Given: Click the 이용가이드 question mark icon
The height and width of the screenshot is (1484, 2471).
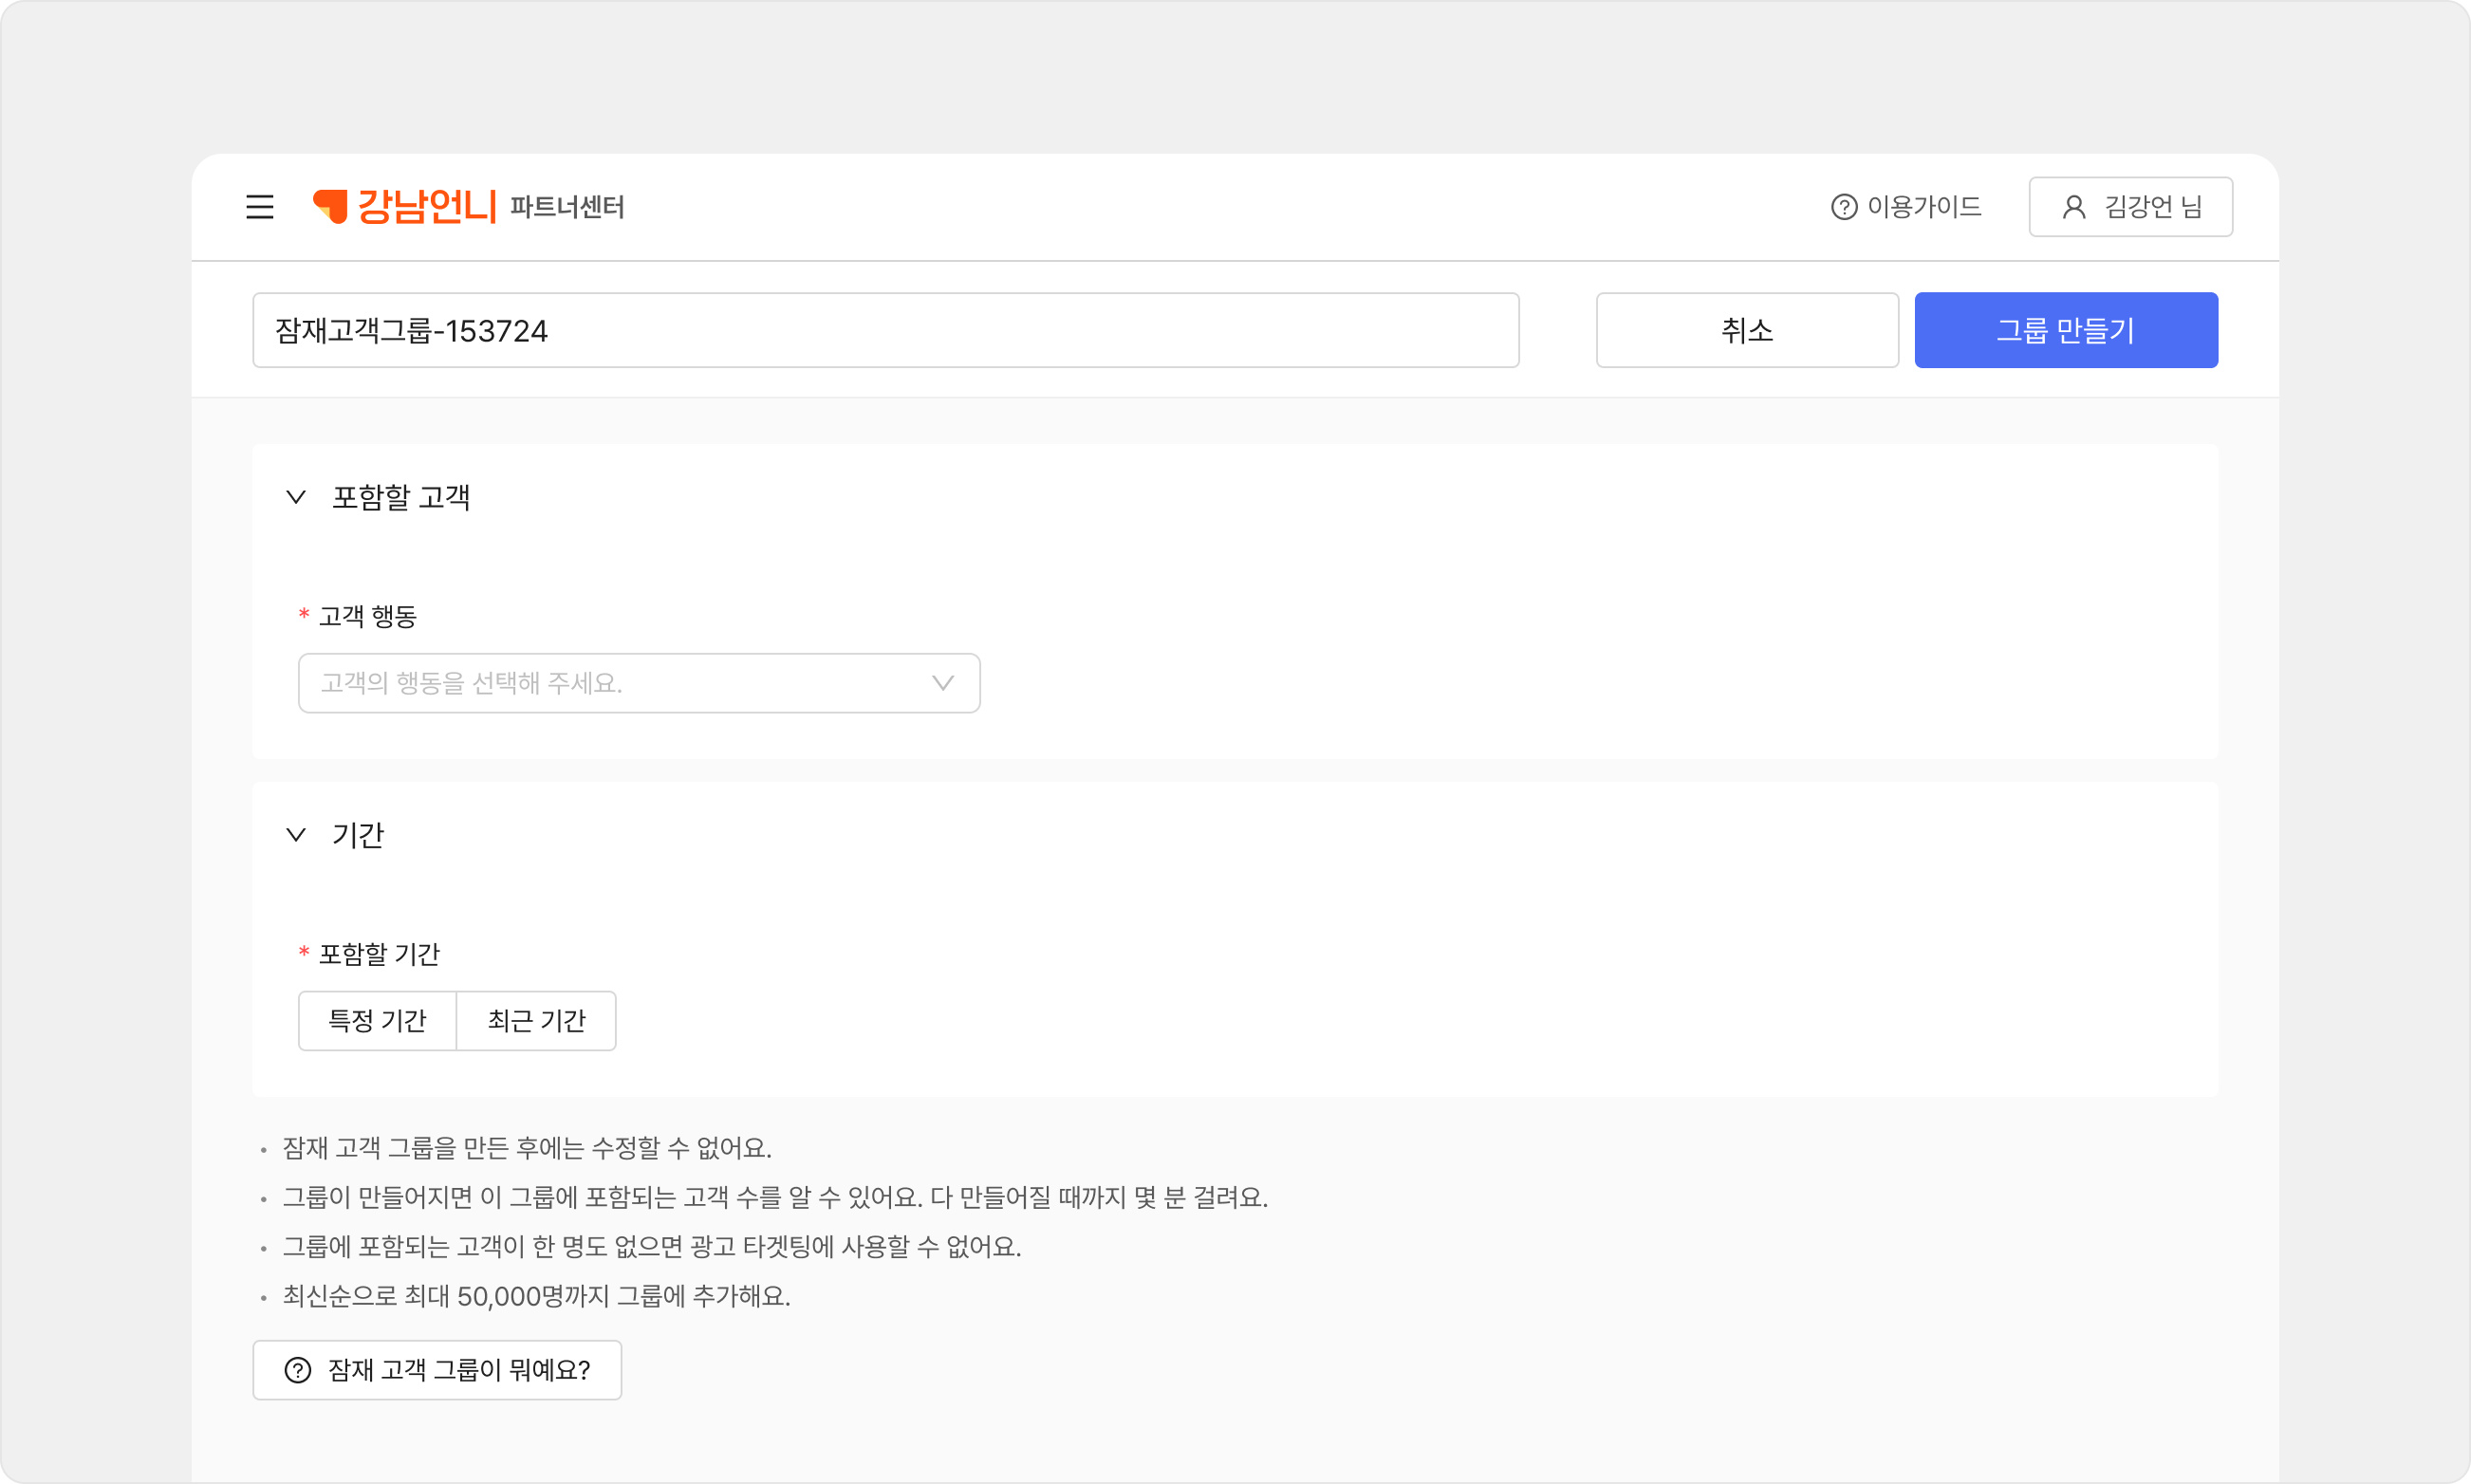Looking at the screenshot, I should coord(1843,207).
